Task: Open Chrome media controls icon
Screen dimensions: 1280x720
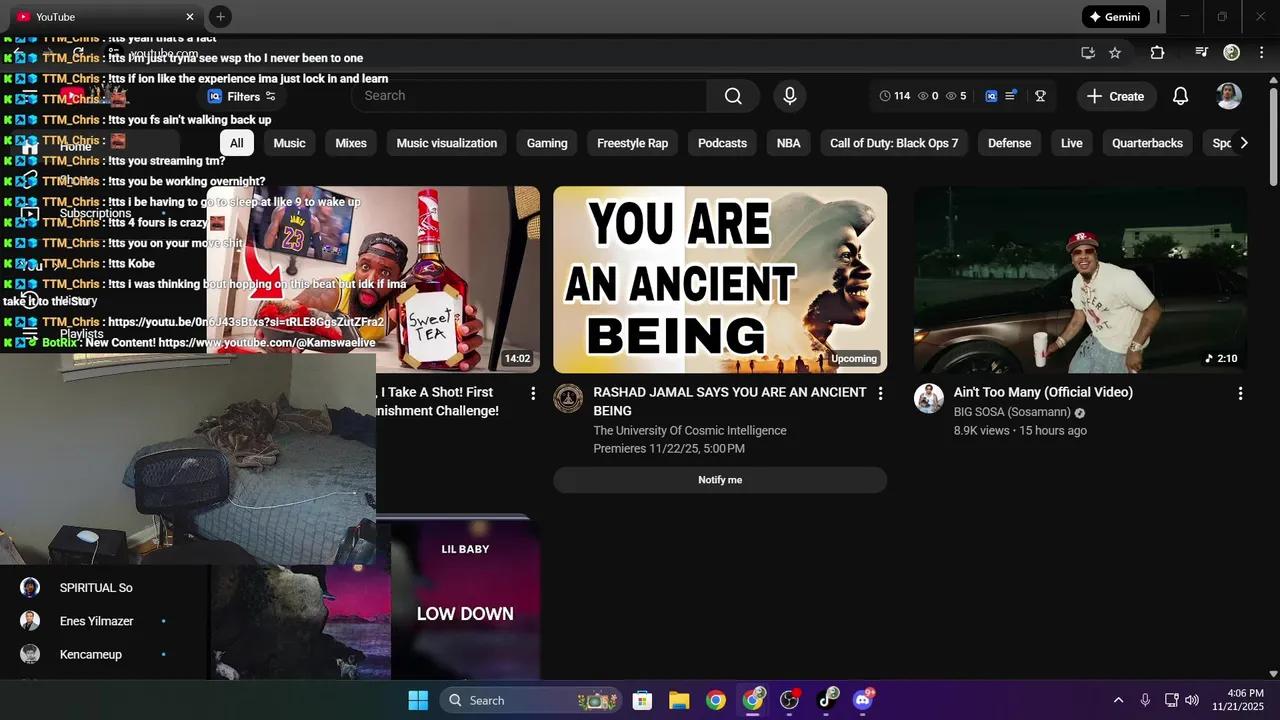Action: click(1202, 53)
